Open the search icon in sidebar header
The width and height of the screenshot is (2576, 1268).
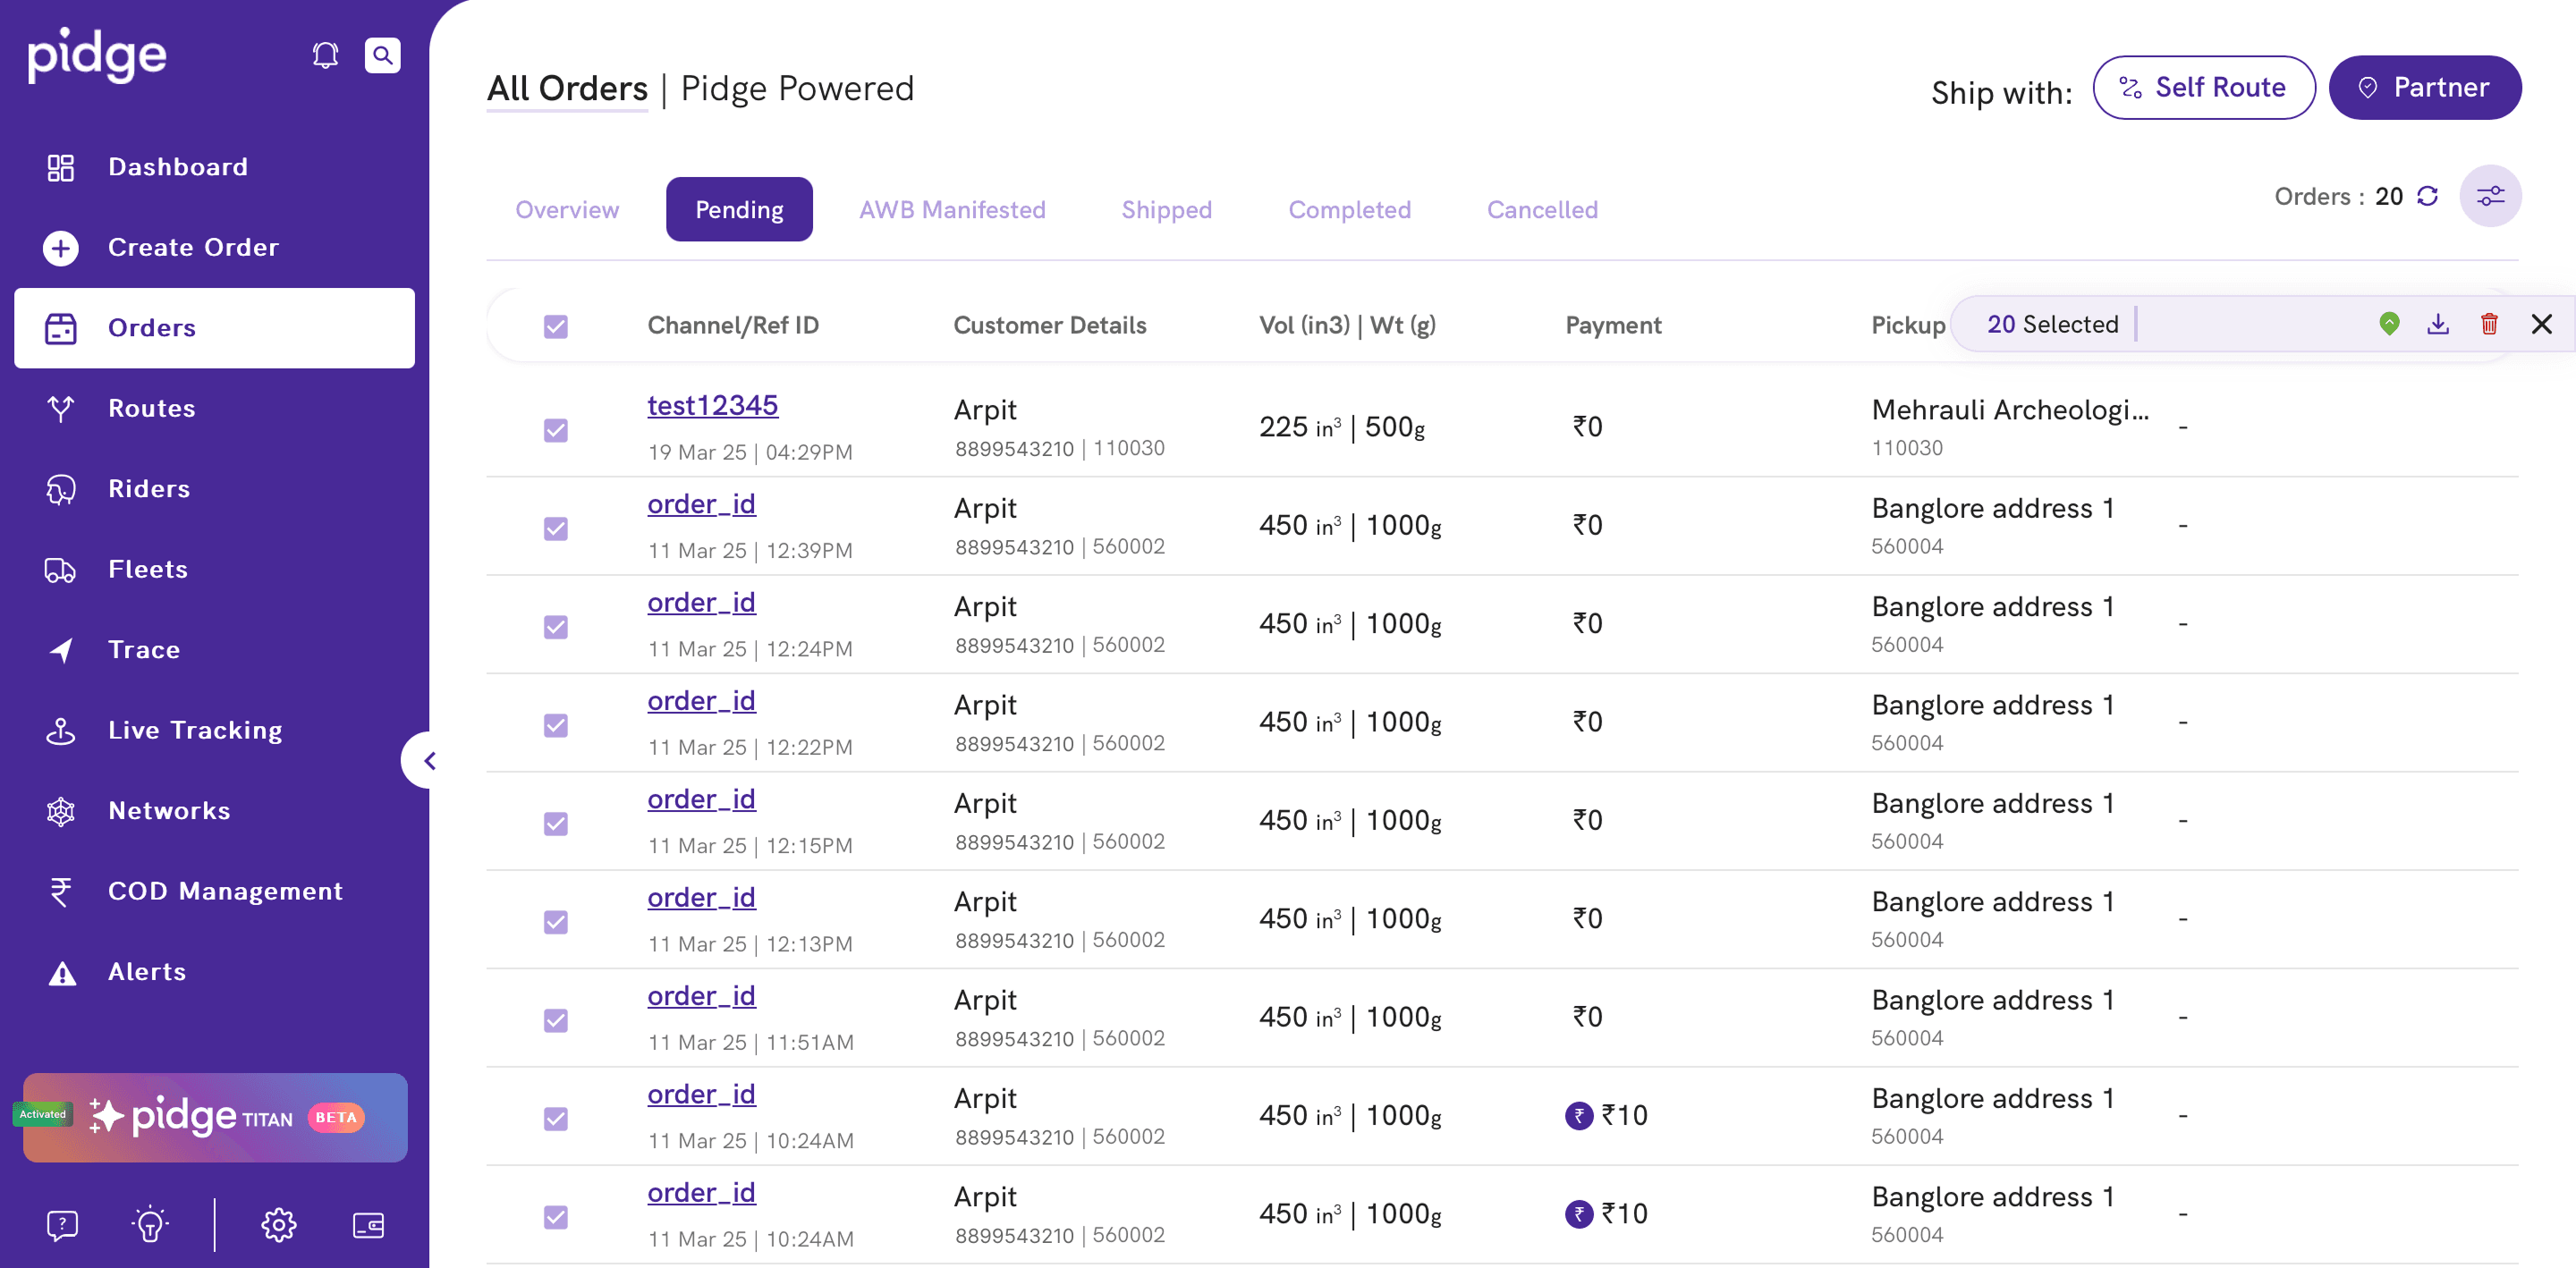(382, 55)
